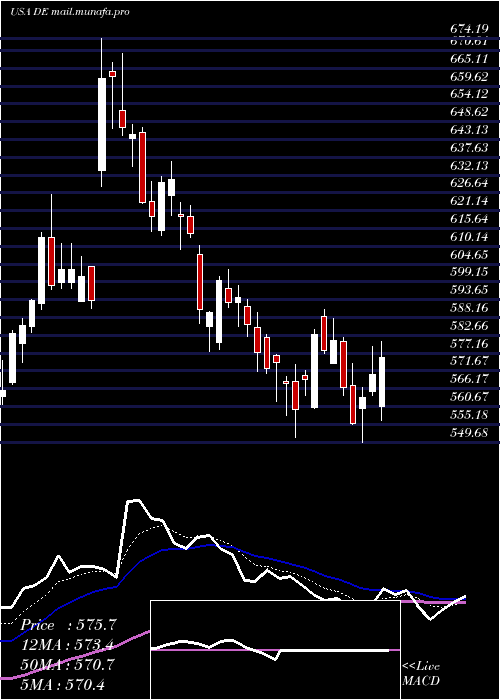Select the 654.12 price axis label
Image resolution: width=500 pixels, height=700 pixels.
tap(469, 94)
